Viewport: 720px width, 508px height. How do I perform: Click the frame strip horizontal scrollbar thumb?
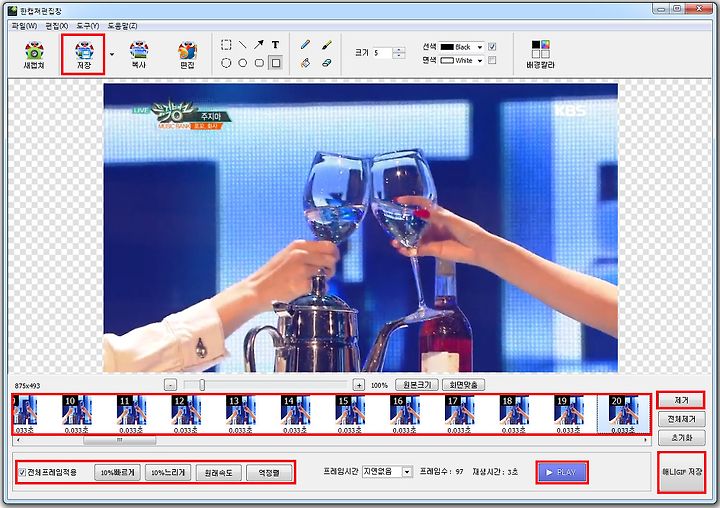pos(119,440)
